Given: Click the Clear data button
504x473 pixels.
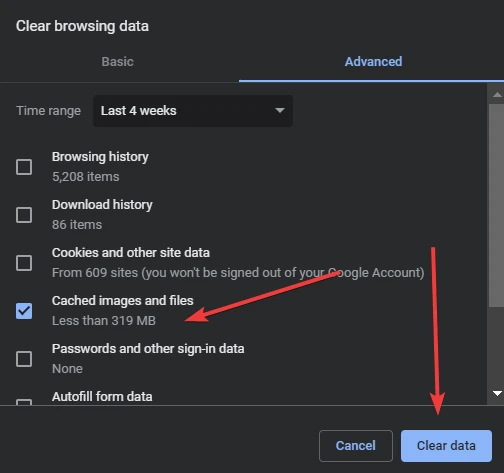Looking at the screenshot, I should pyautogui.click(x=446, y=446).
